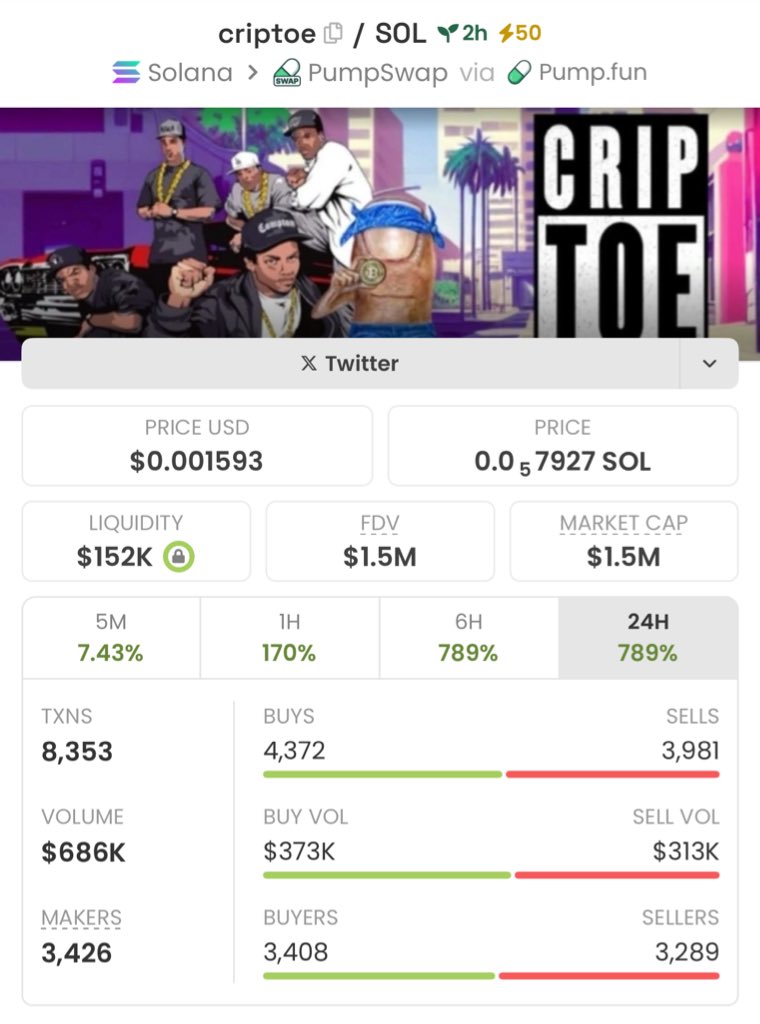The image size is (760, 1024).
Task: Click the buys versus sells ratio bar
Action: pyautogui.click(x=490, y=774)
